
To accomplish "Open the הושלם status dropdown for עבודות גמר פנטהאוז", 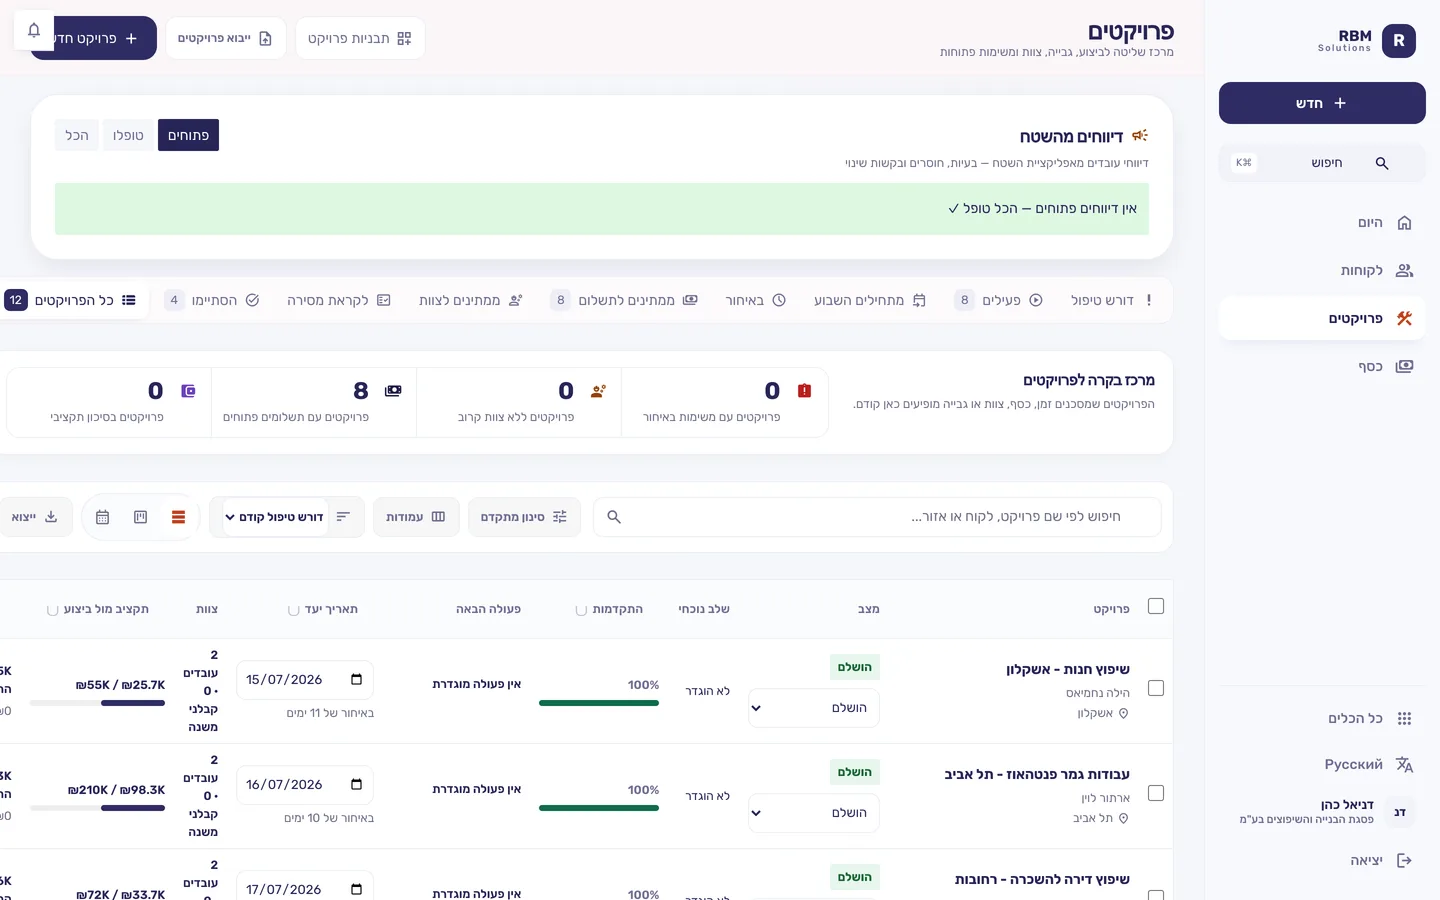I will [x=814, y=813].
